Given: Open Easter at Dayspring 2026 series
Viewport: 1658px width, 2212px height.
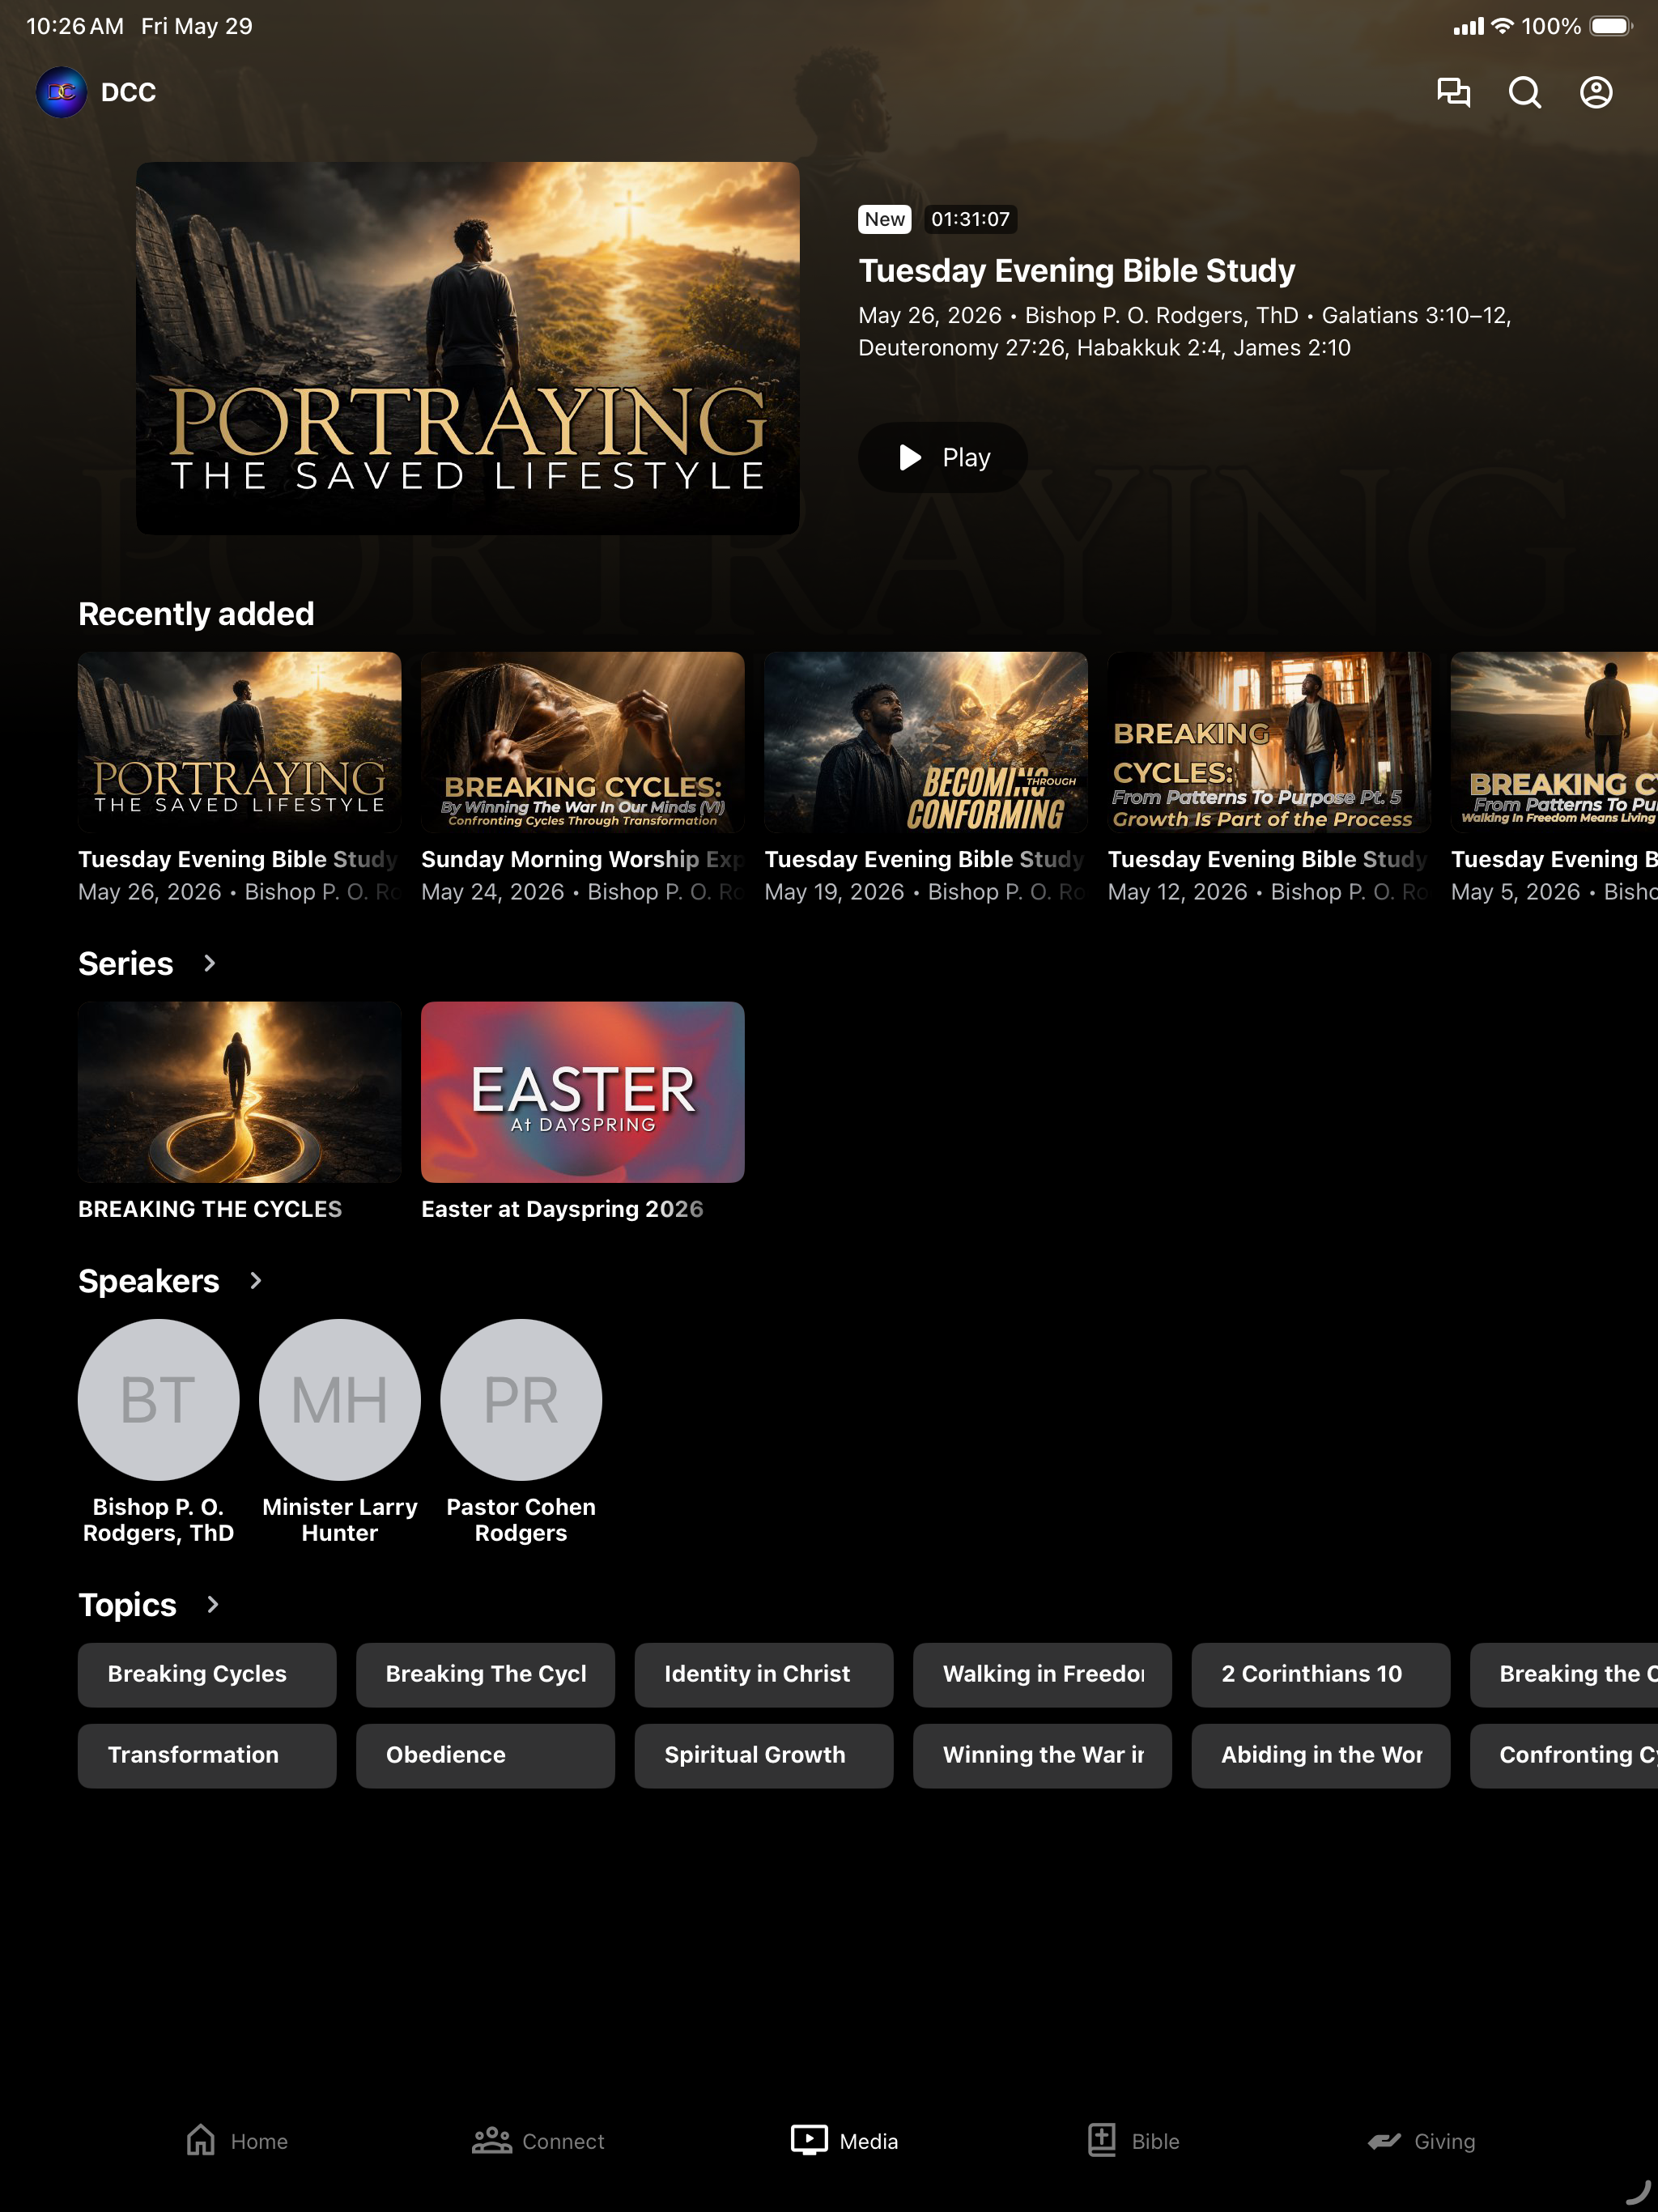Looking at the screenshot, I should (582, 1092).
